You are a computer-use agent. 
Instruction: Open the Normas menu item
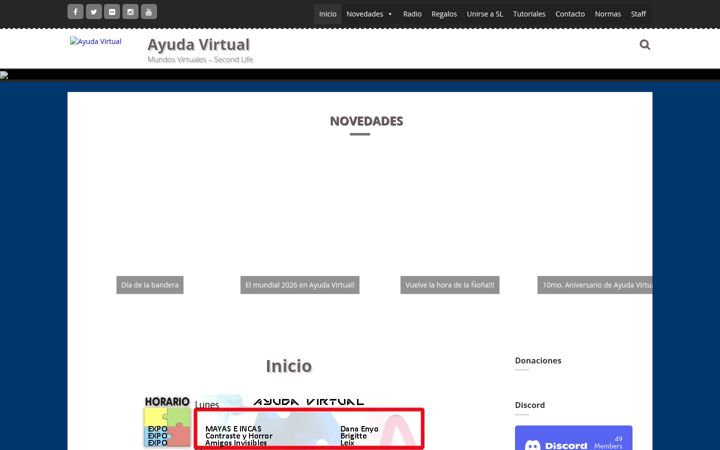point(608,14)
